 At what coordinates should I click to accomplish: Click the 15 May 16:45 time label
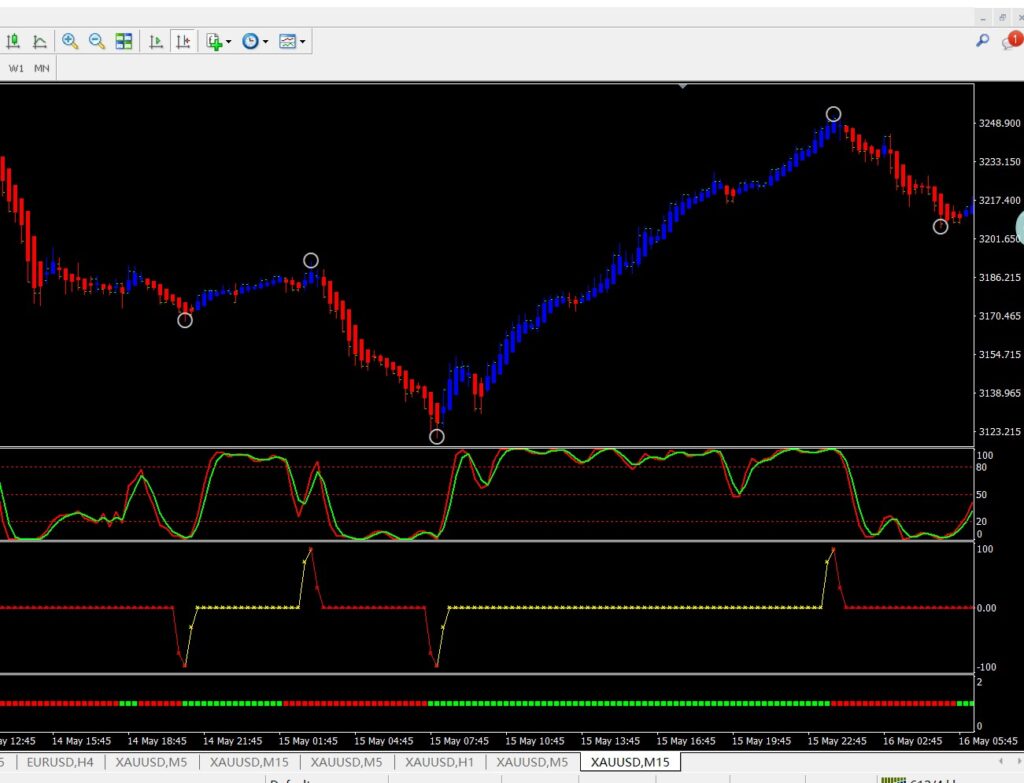[686, 741]
